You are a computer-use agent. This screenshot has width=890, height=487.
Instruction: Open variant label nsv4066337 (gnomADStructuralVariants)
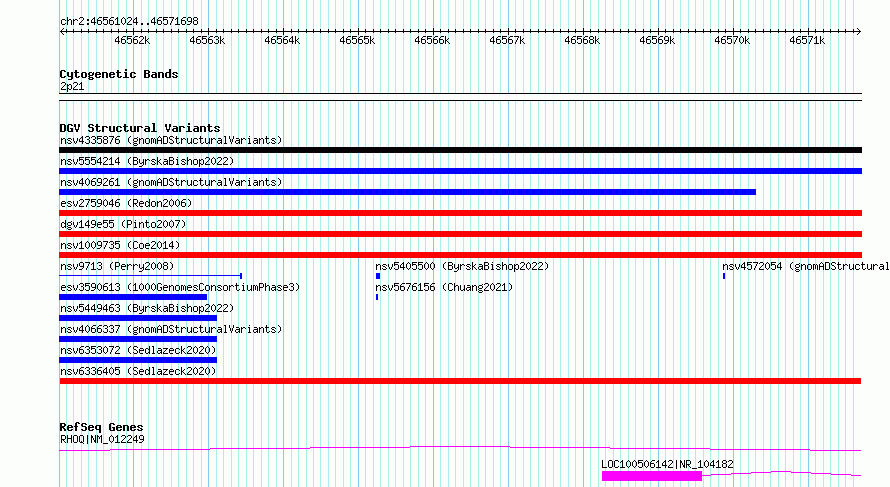click(x=171, y=329)
